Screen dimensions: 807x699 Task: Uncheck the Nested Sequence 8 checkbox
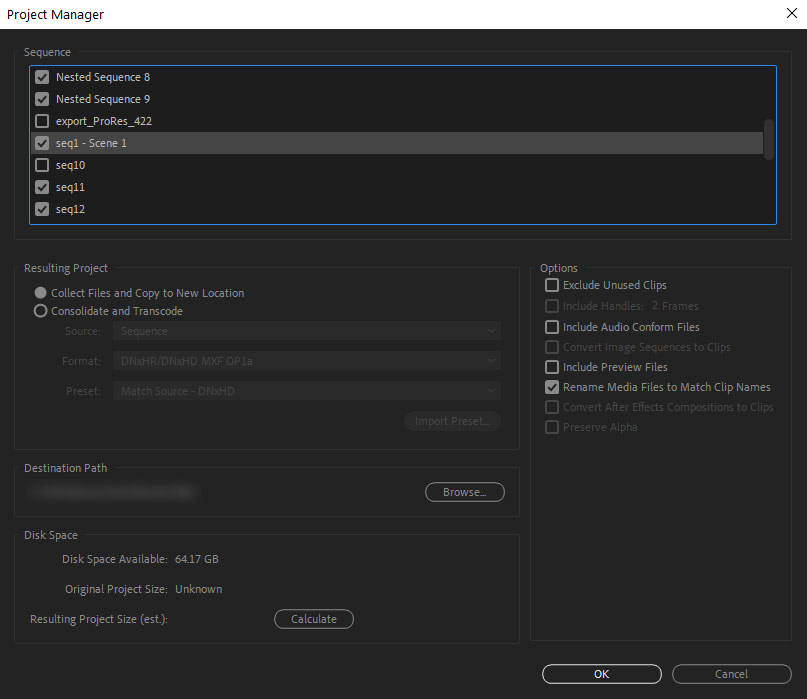click(42, 77)
